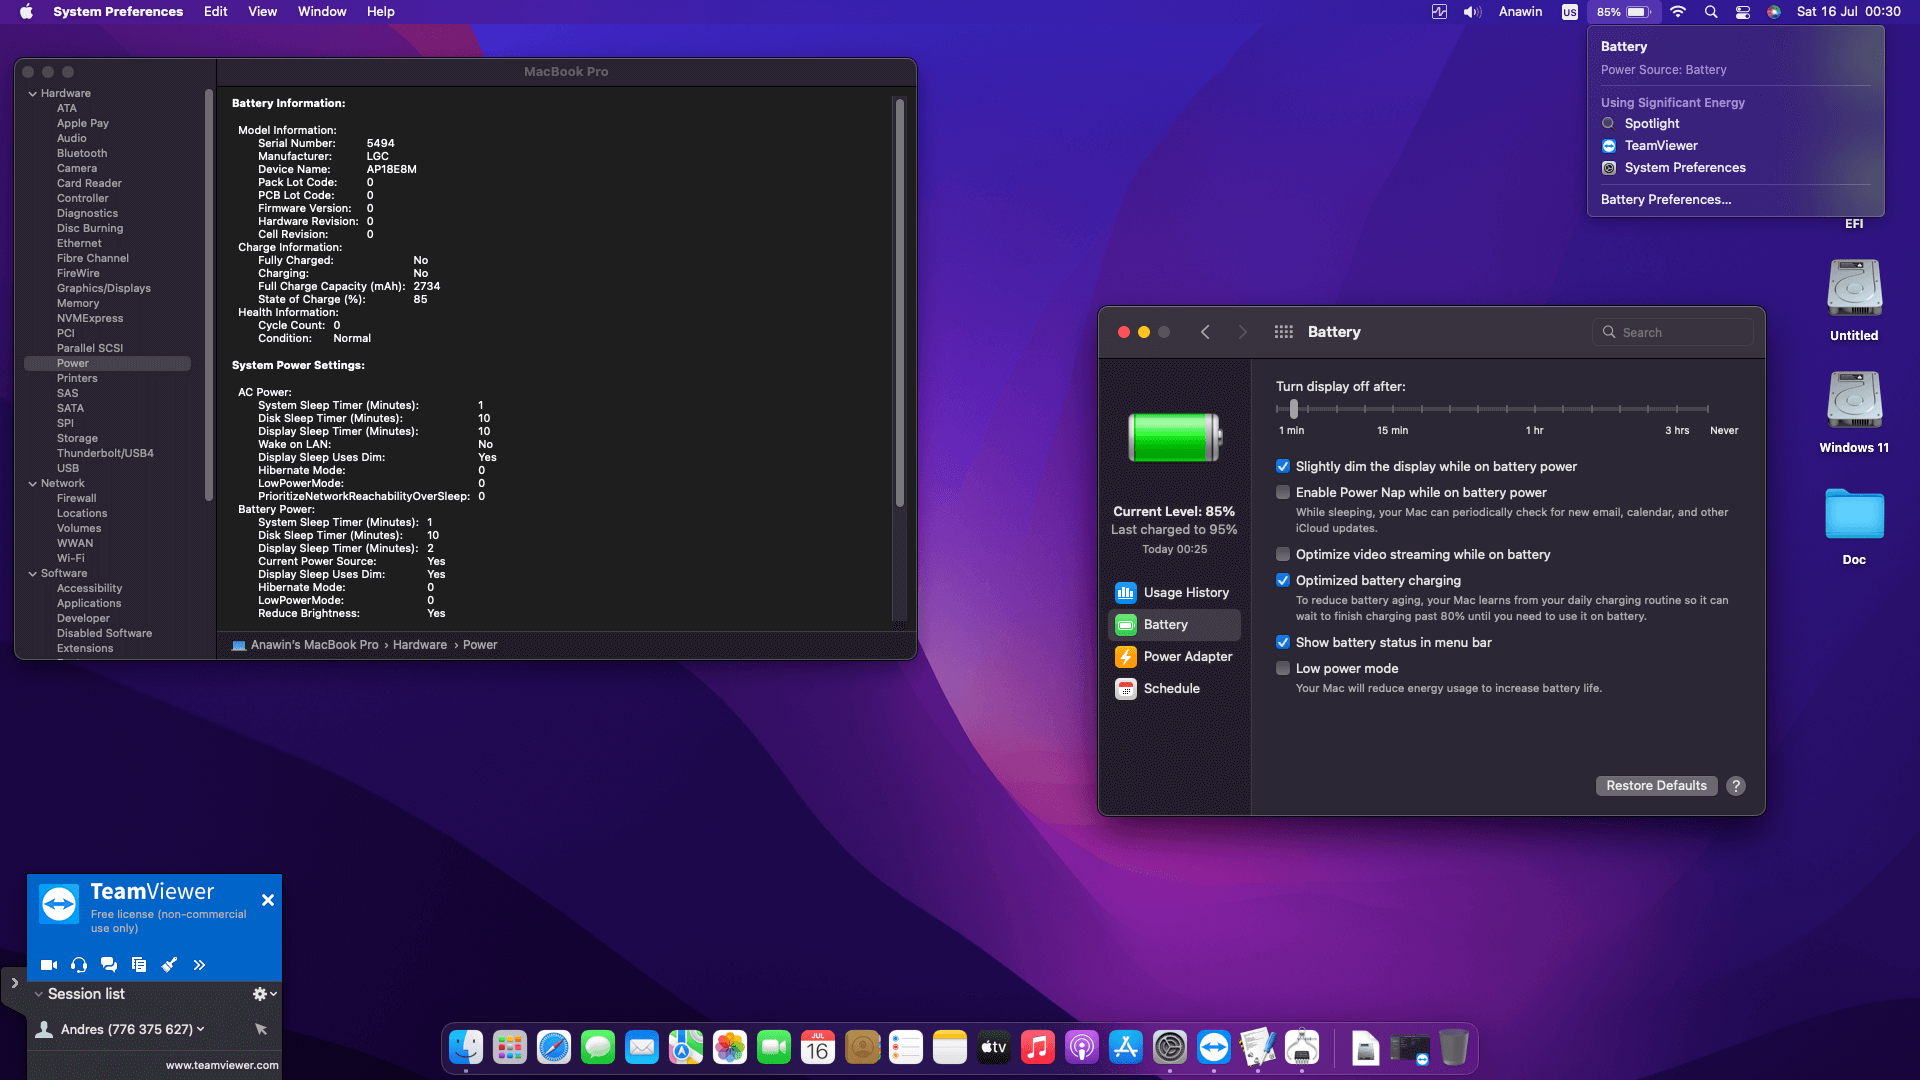Image resolution: width=1920 pixels, height=1080 pixels.
Task: Close the TeamViewer session panel
Action: click(268, 900)
